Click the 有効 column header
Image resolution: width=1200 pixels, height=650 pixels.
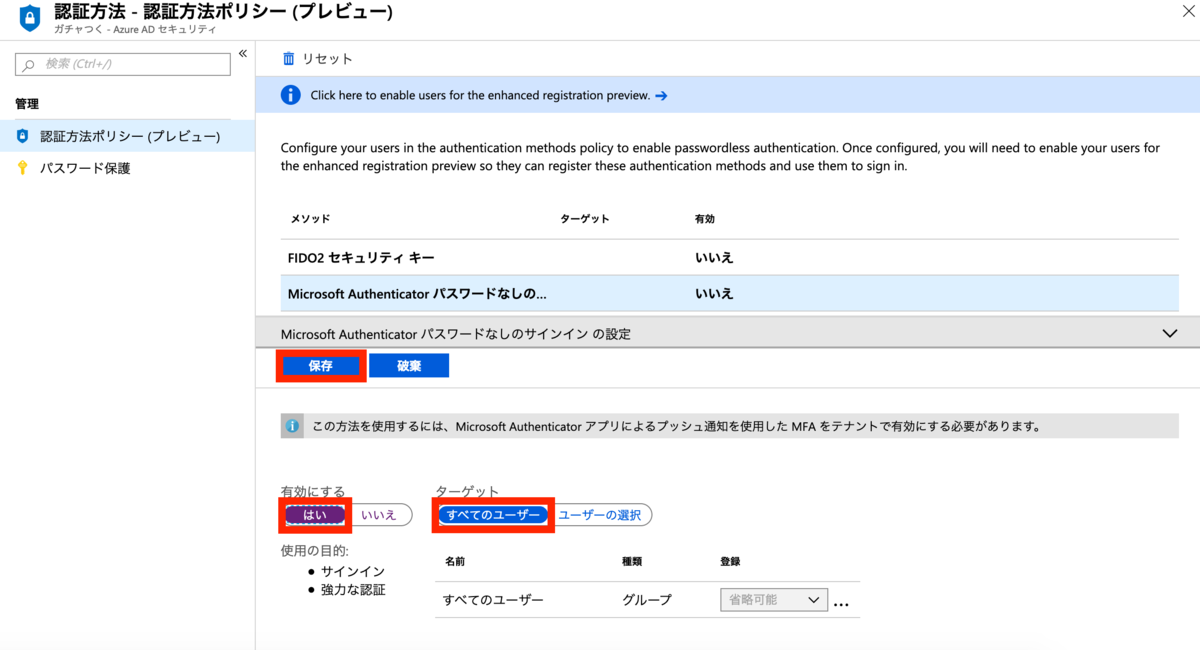coord(704,218)
